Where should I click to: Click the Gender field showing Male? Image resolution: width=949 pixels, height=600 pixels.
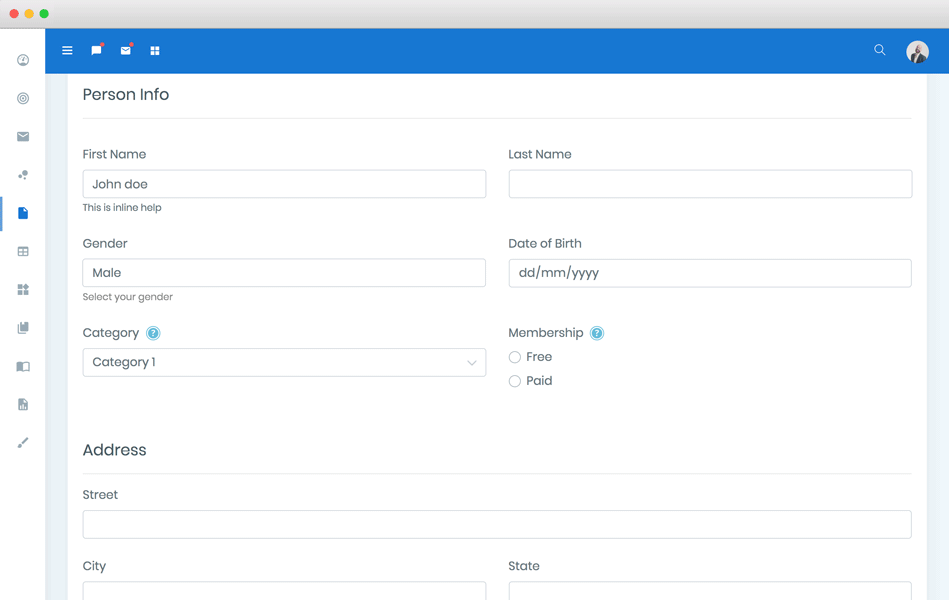[284, 273]
